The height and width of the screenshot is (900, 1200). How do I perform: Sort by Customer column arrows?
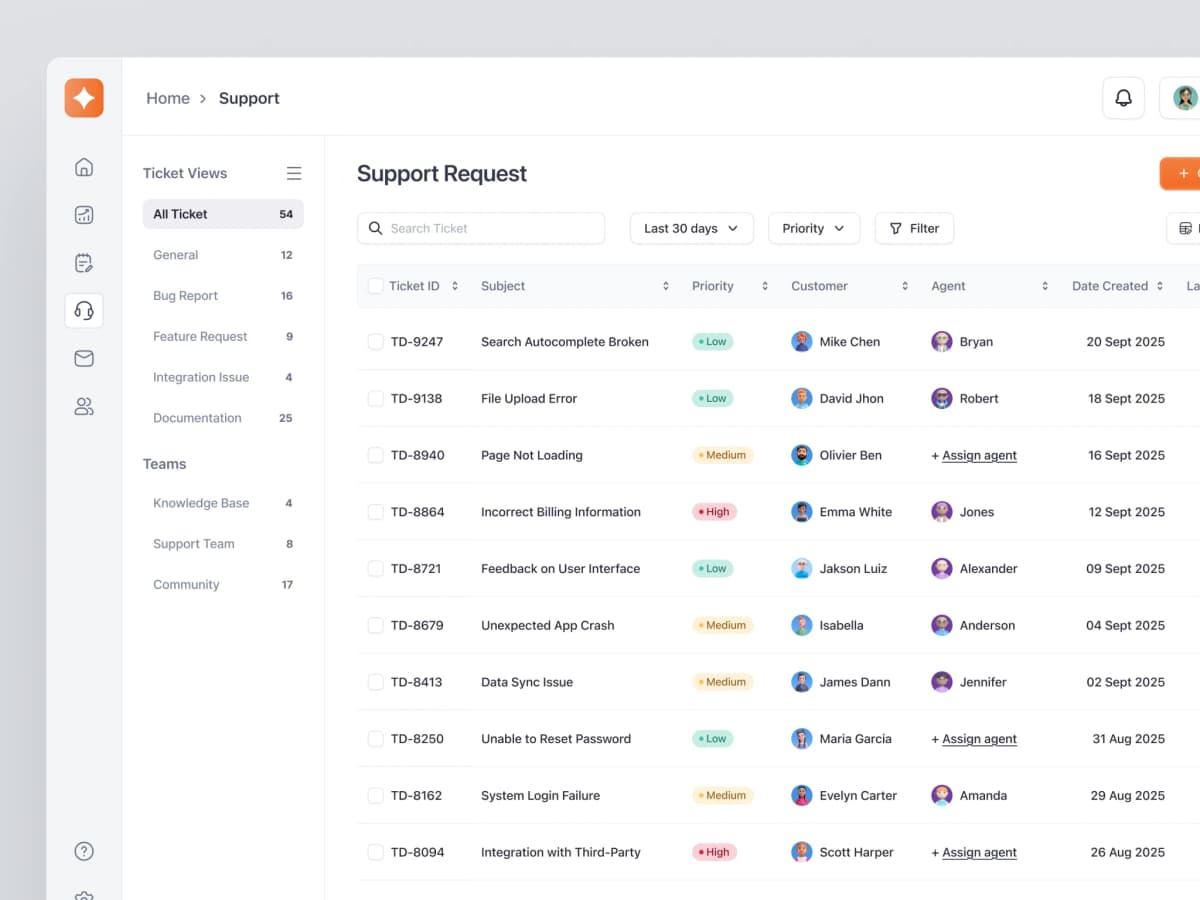(905, 286)
